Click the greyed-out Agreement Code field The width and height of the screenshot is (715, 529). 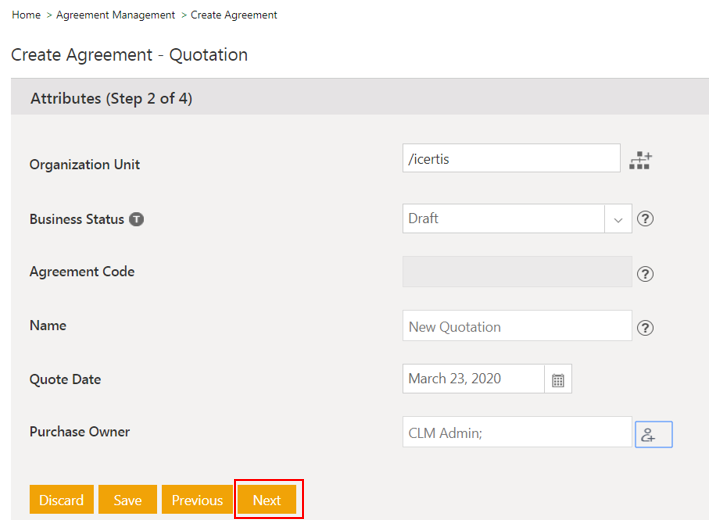coord(516,272)
